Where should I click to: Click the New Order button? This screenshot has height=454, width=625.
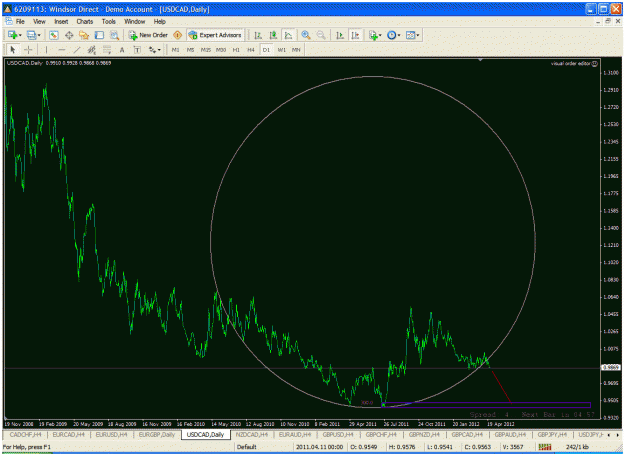point(148,35)
